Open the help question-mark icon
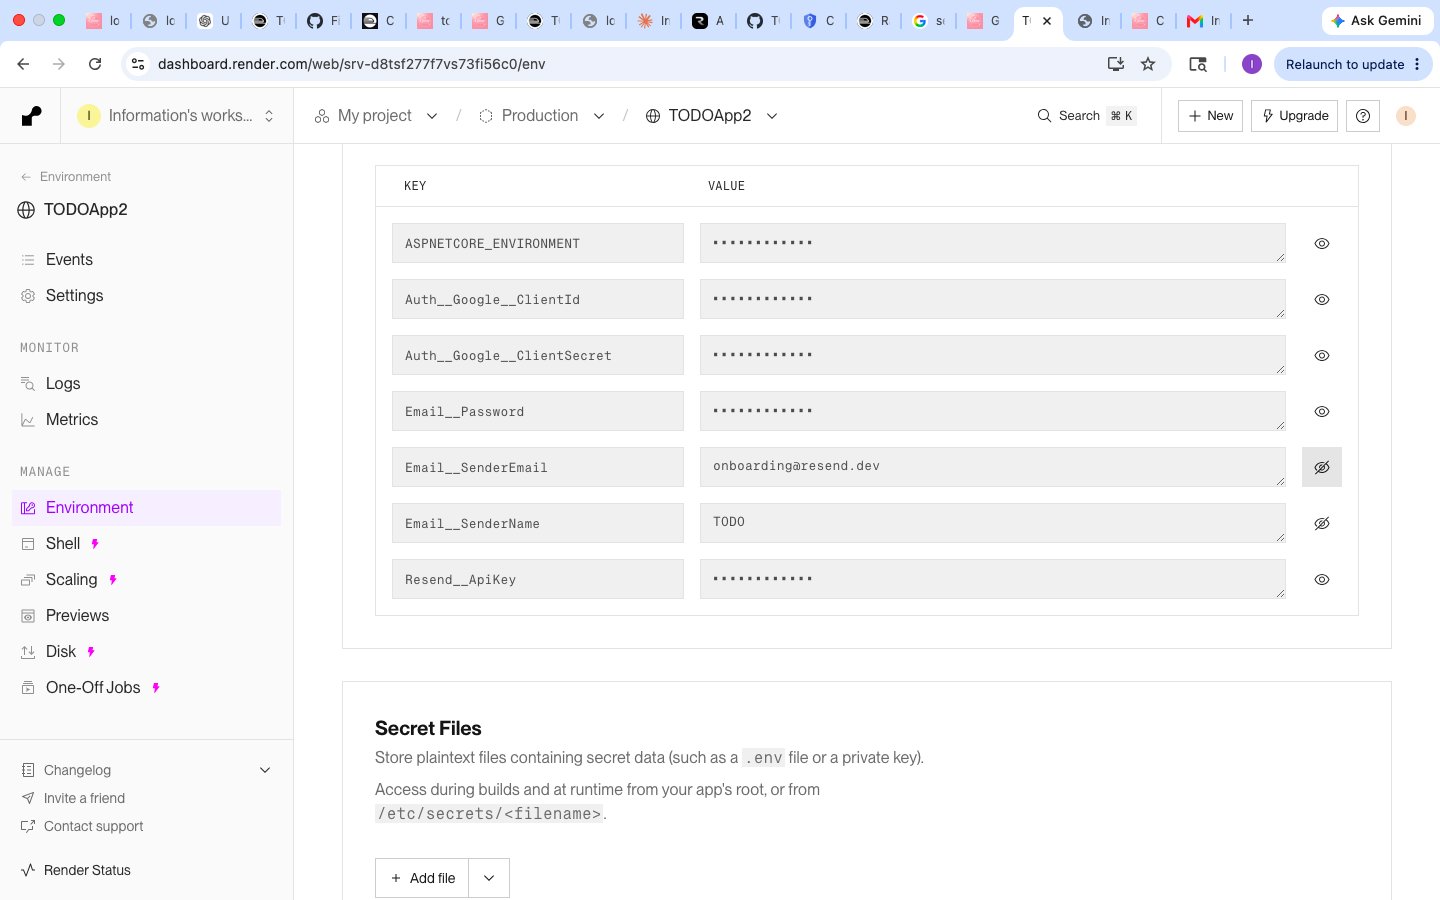Screen dimensions: 1440x900 (x=1362, y=116)
